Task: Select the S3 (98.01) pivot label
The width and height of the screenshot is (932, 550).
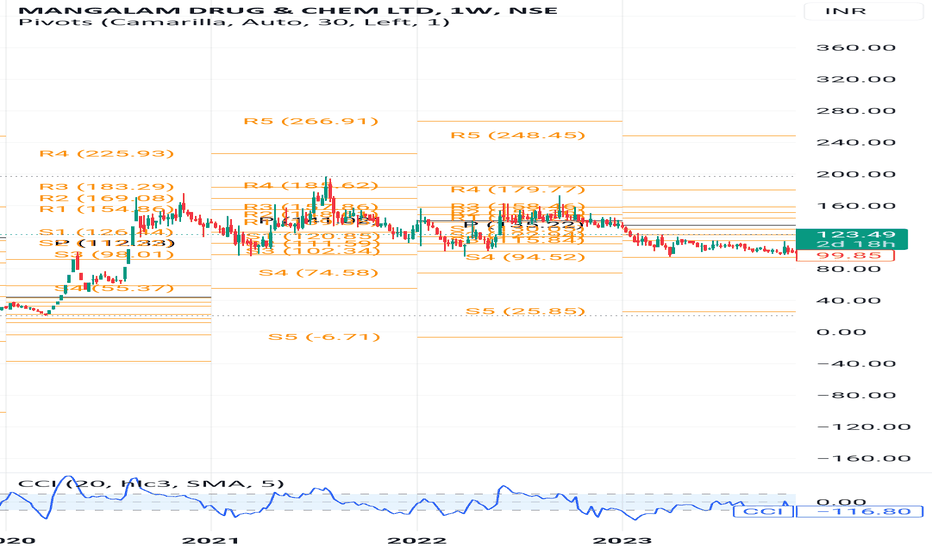Action: [x=115, y=255]
